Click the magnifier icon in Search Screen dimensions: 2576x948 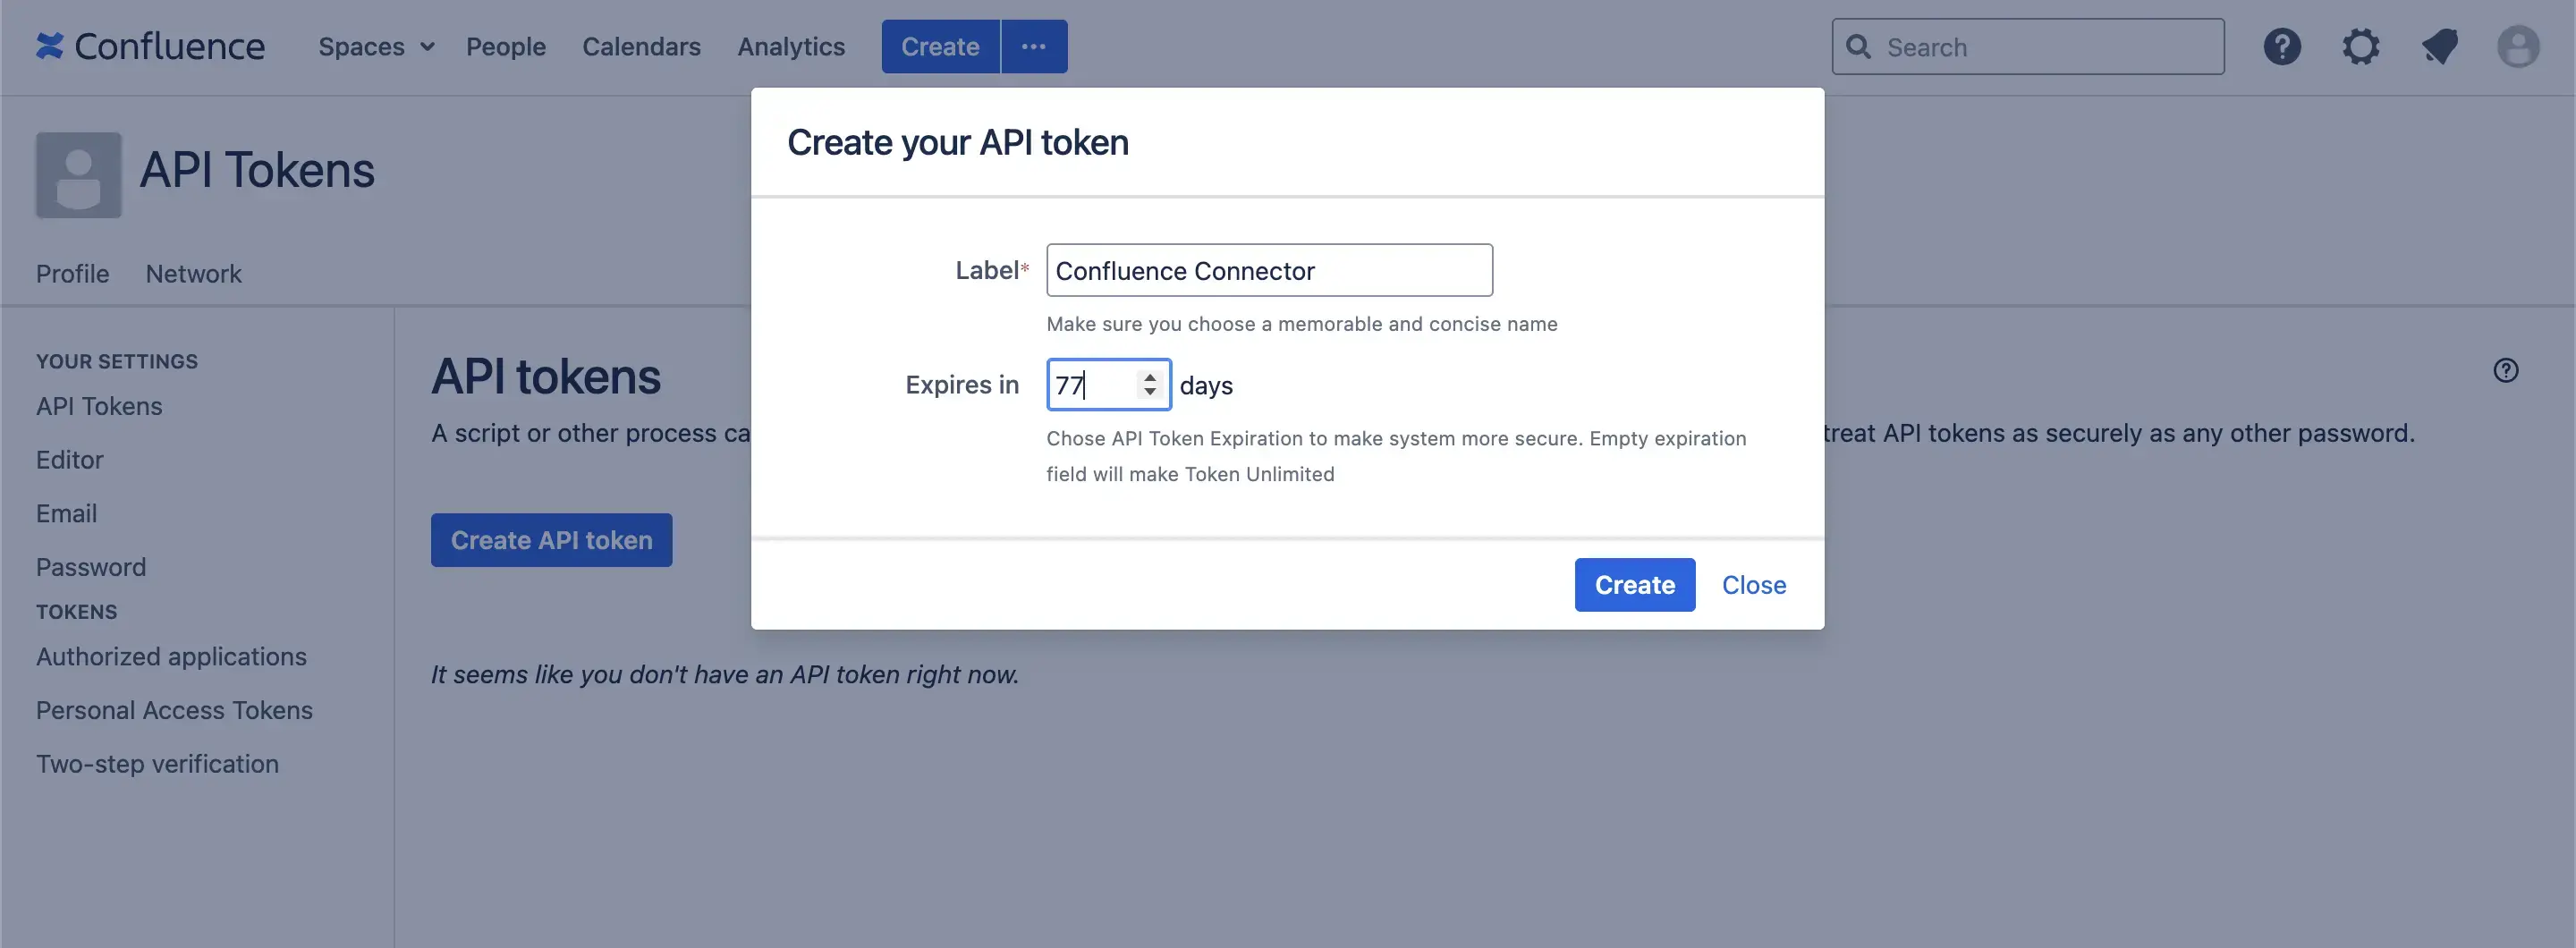[1858, 46]
